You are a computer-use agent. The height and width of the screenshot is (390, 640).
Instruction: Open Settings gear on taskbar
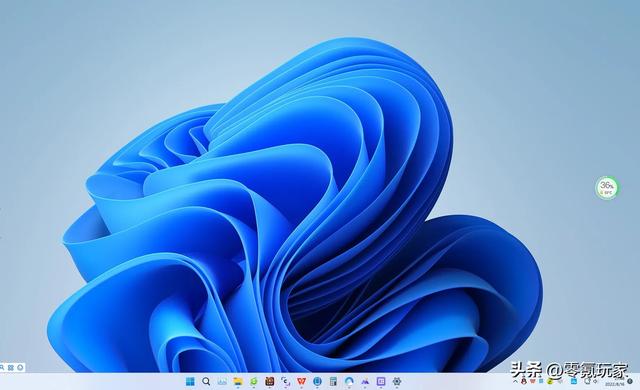pos(397,381)
